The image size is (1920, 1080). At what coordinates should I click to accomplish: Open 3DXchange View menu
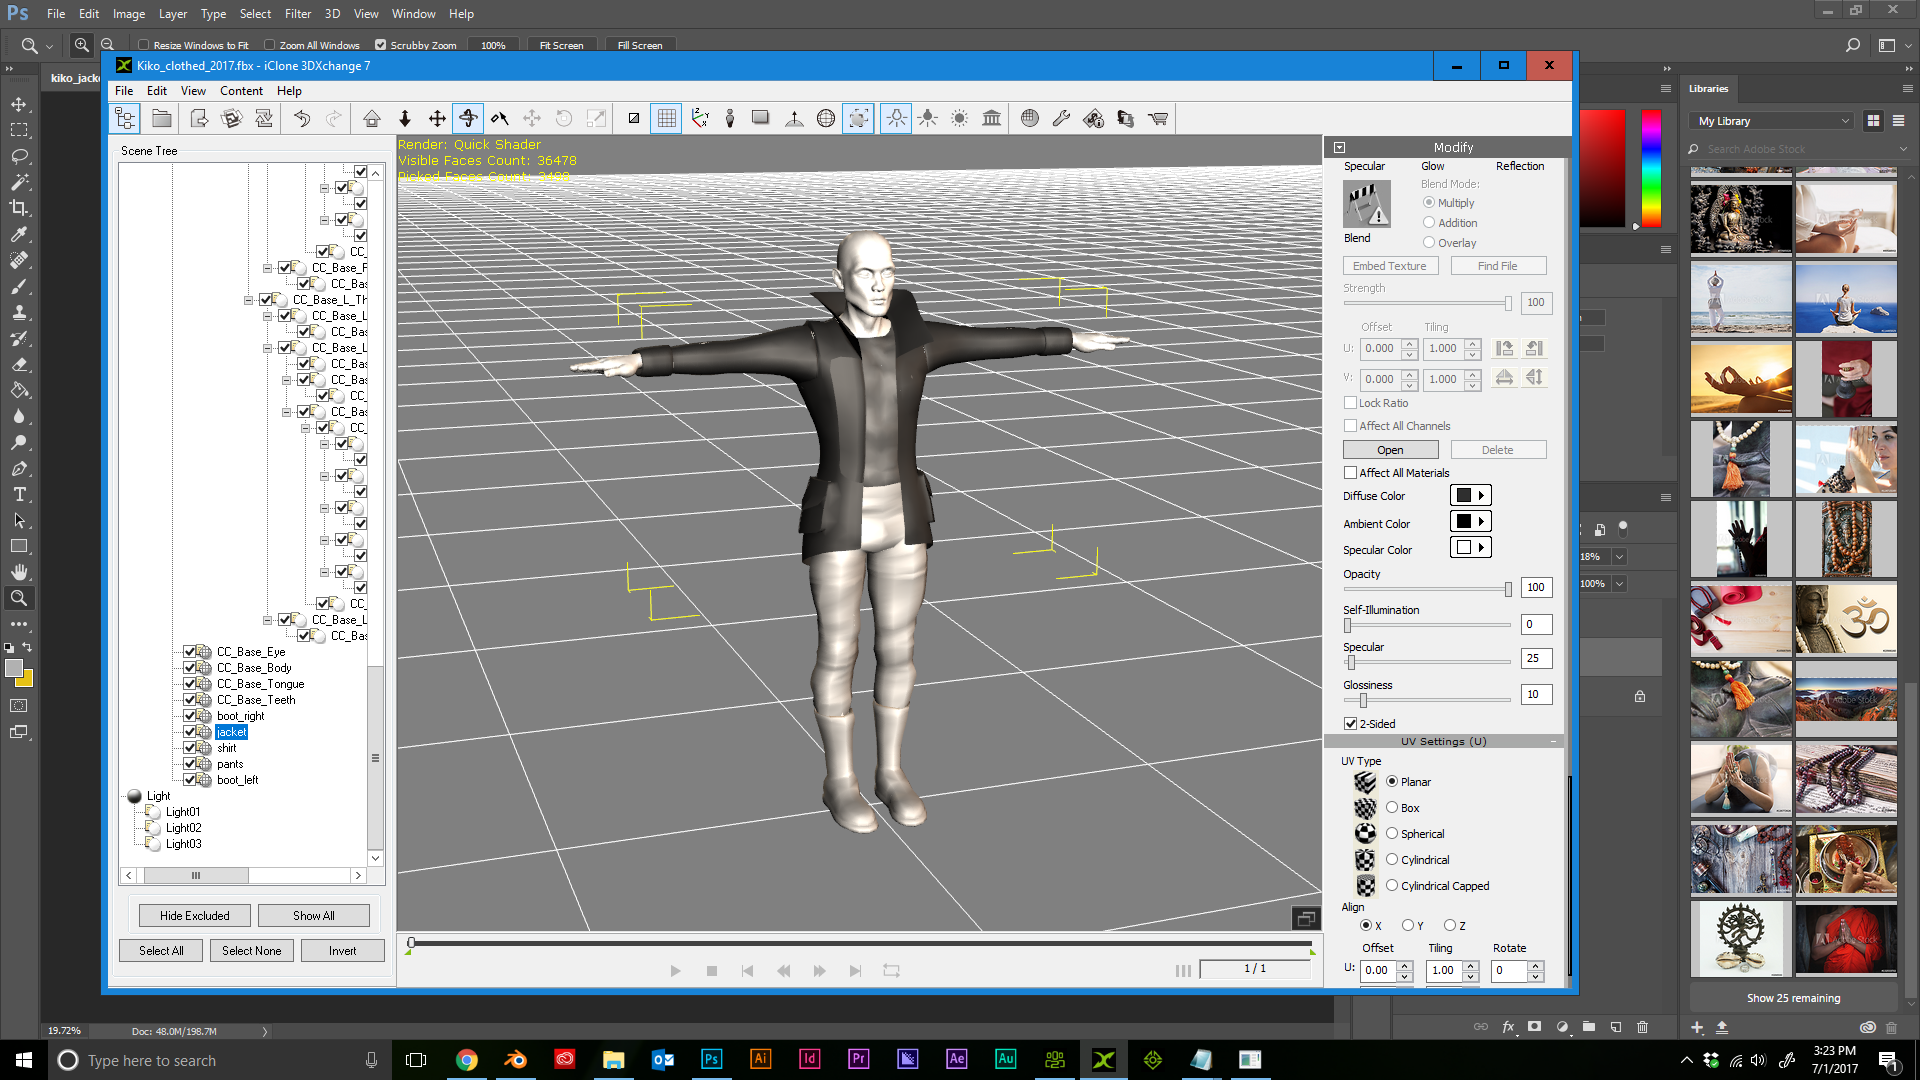193,91
